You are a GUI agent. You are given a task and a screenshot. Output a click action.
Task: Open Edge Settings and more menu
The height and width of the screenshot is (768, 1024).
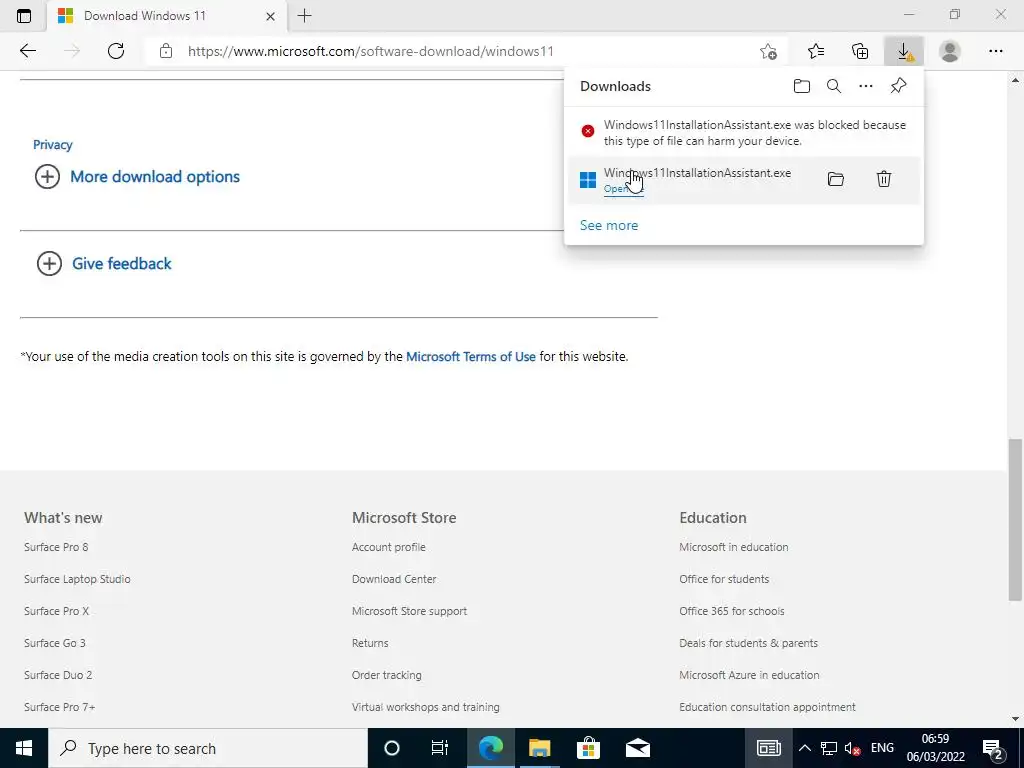click(x=995, y=51)
